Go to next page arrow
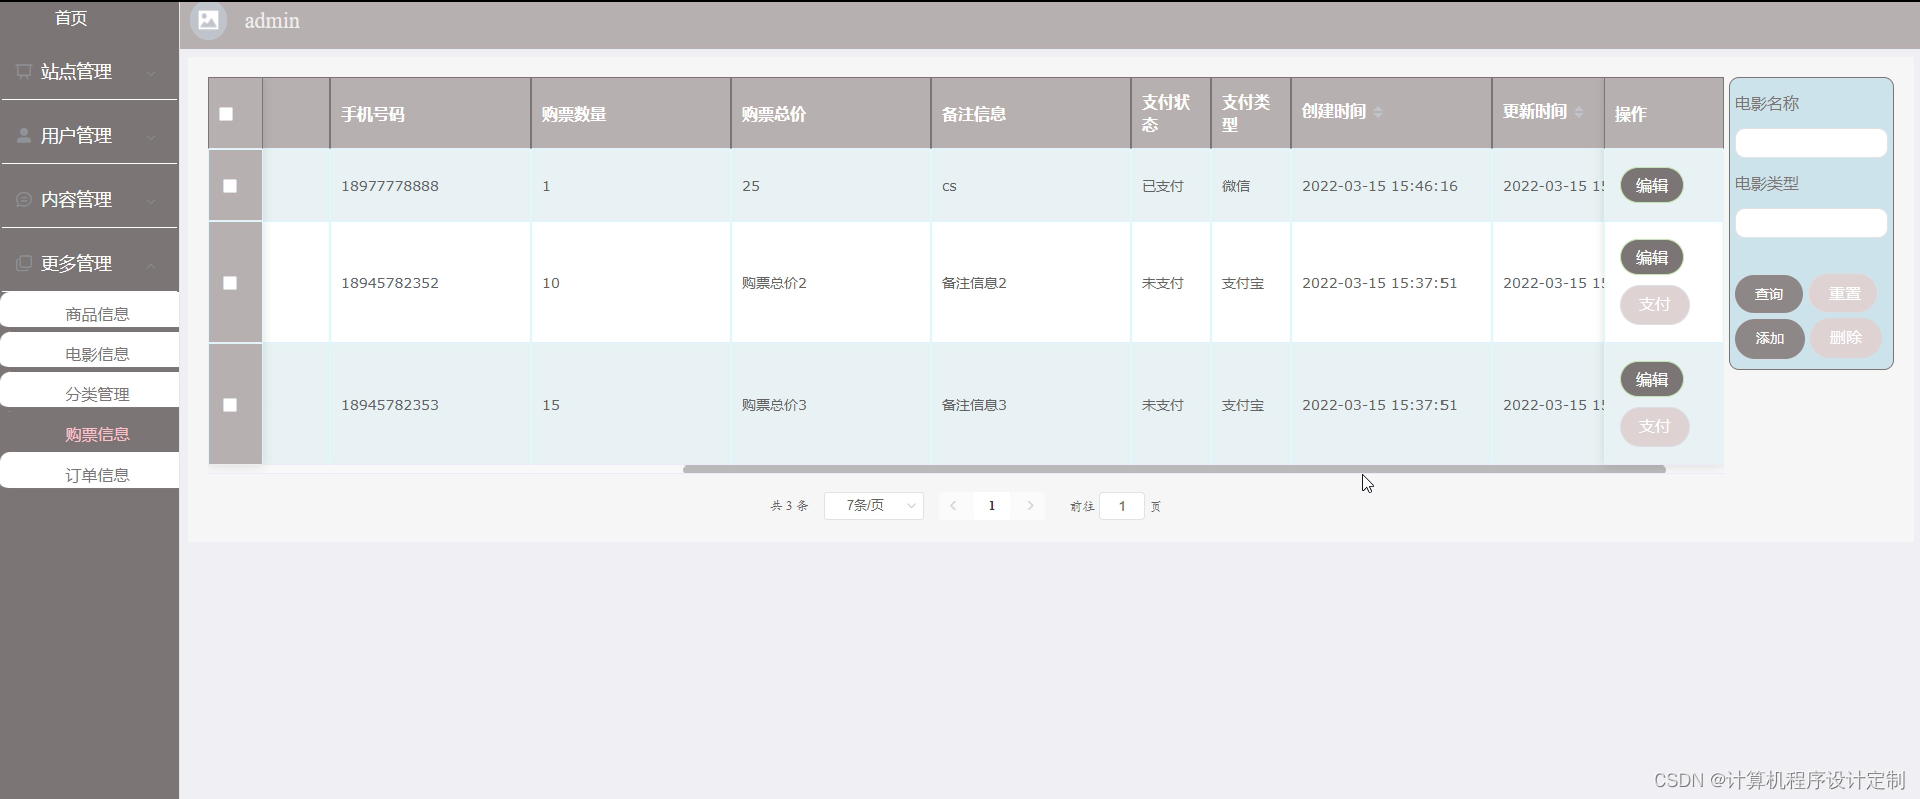Image resolution: width=1920 pixels, height=799 pixels. tap(1030, 506)
